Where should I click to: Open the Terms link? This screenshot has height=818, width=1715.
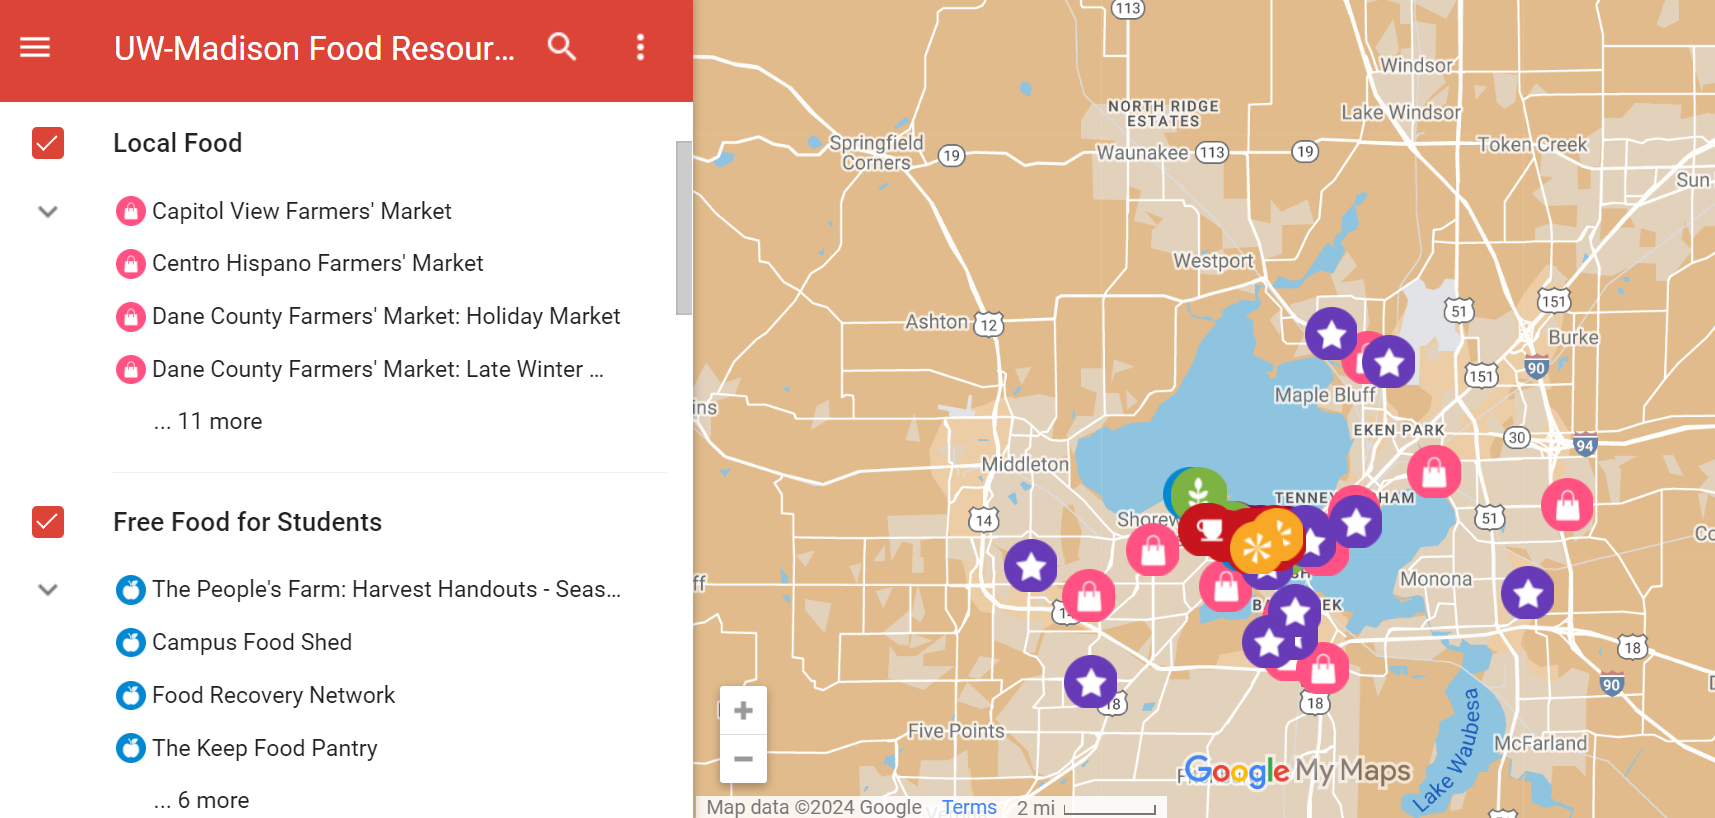point(969,807)
